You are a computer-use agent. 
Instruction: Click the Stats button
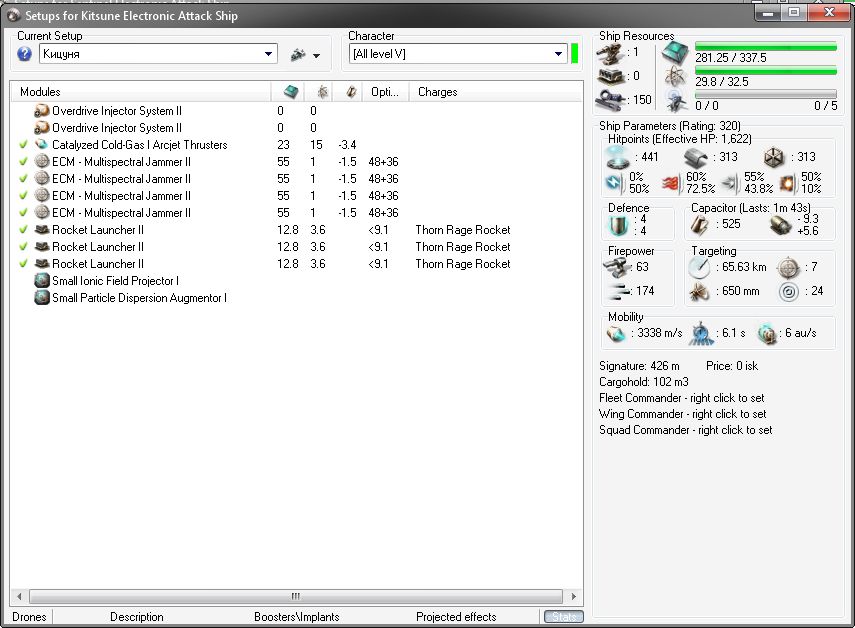564,617
